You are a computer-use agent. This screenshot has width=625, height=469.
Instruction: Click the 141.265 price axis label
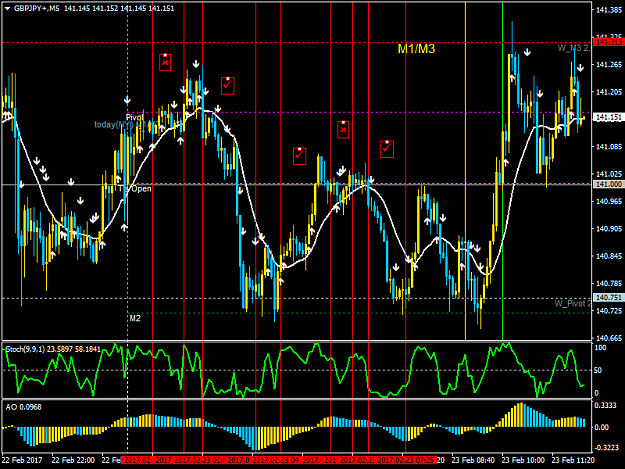coord(609,65)
